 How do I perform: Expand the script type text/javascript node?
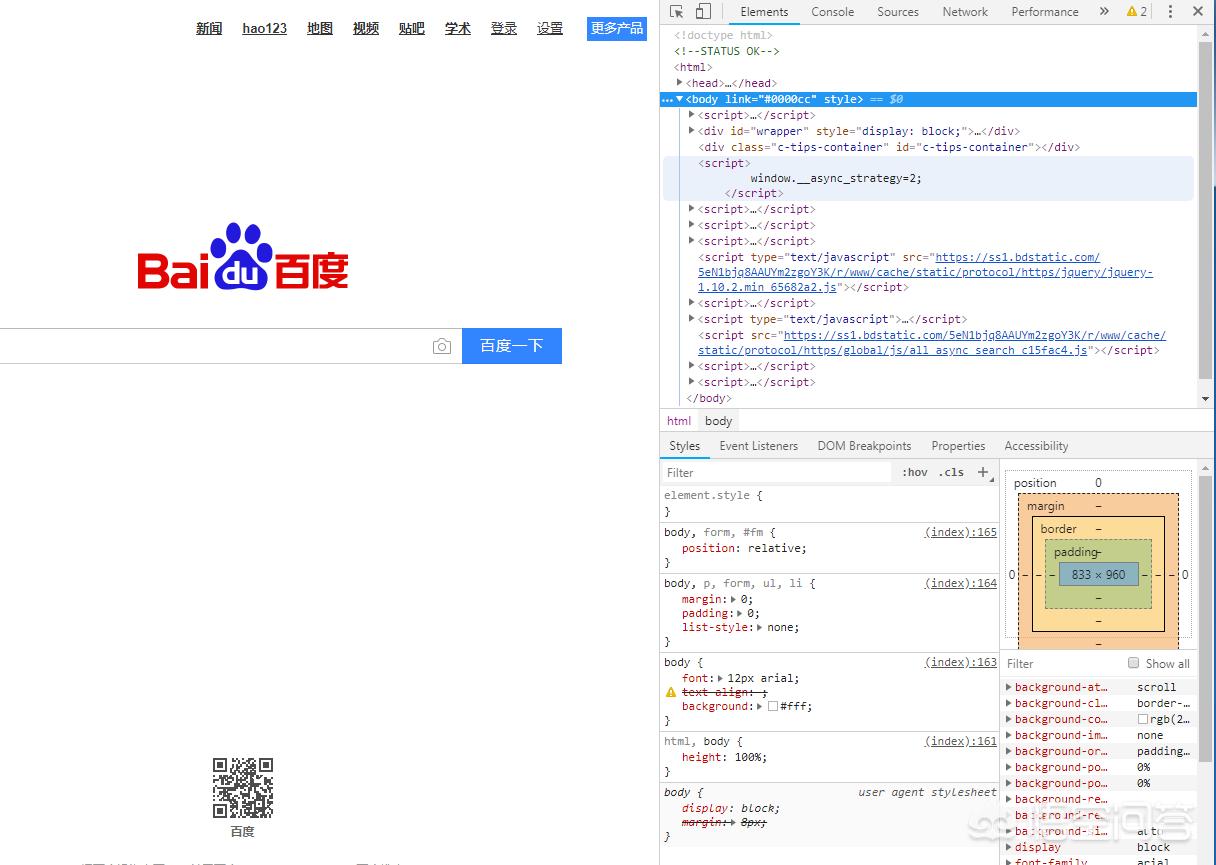click(x=692, y=319)
